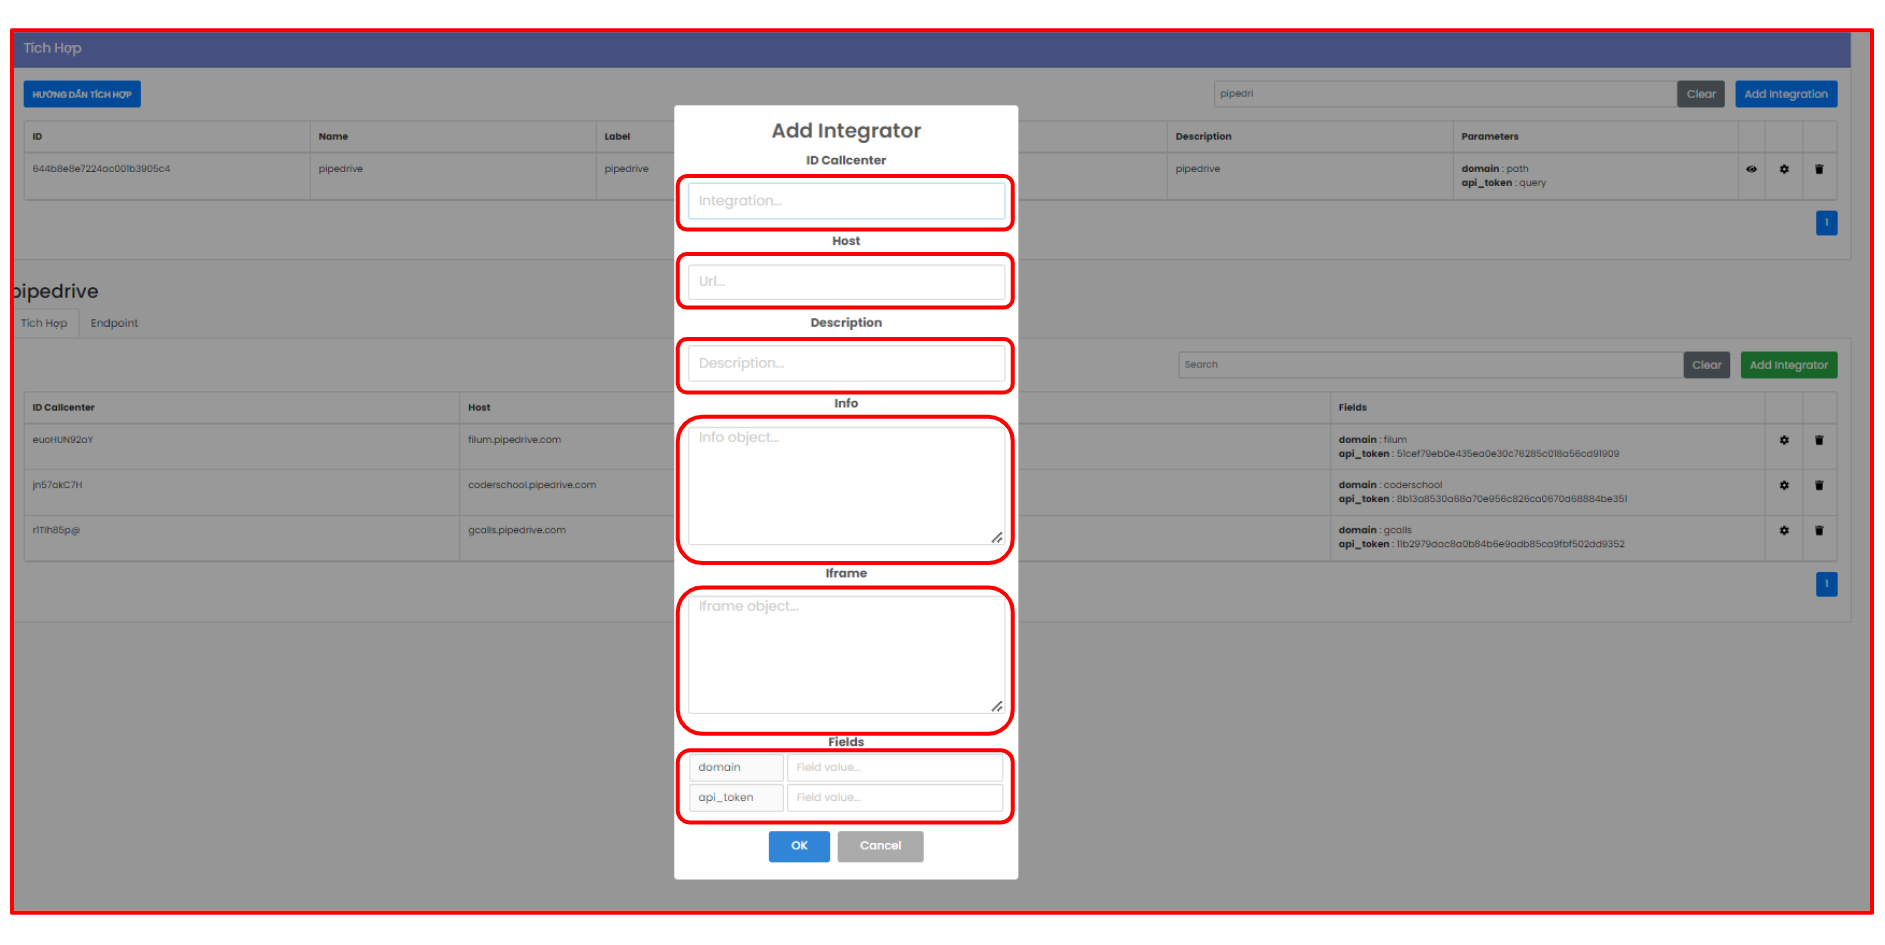
Task: Cancel the Add Integrator dialog
Action: (x=880, y=846)
